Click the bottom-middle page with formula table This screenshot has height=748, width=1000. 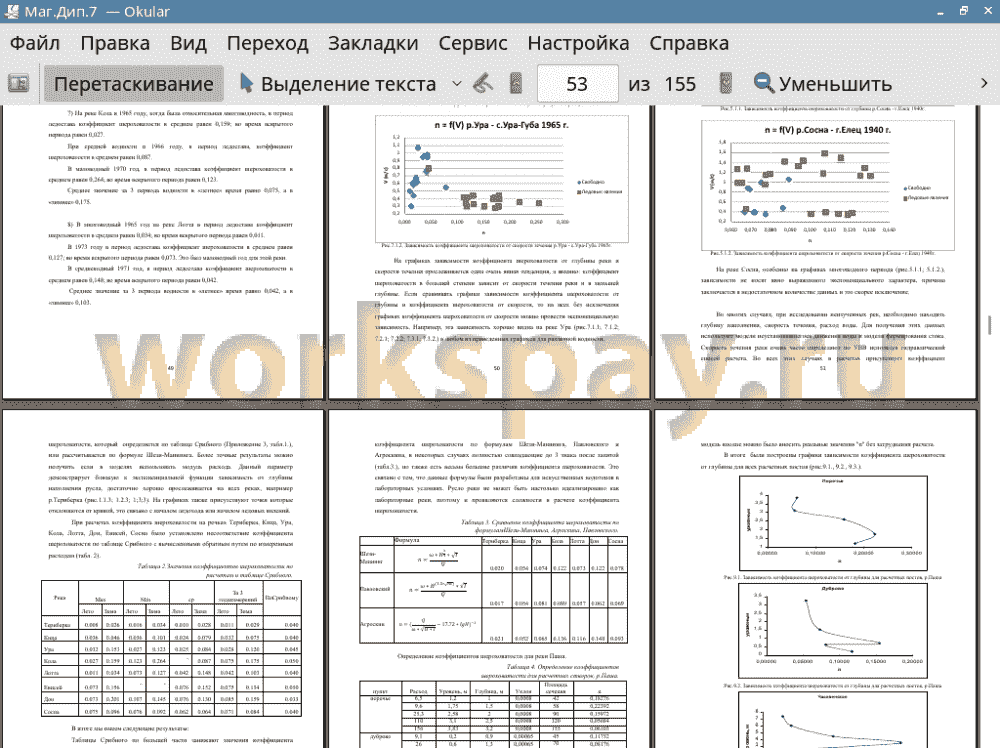[489, 579]
